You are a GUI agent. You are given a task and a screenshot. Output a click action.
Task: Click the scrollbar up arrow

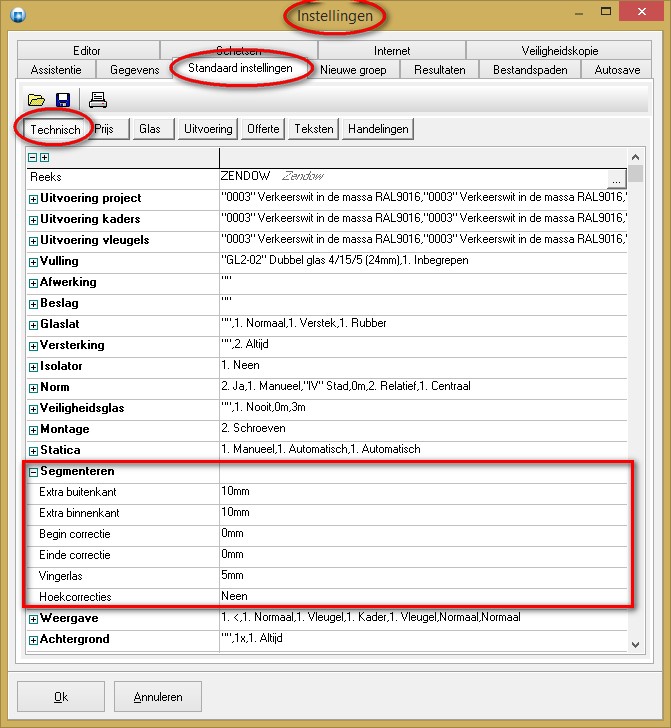(x=636, y=157)
